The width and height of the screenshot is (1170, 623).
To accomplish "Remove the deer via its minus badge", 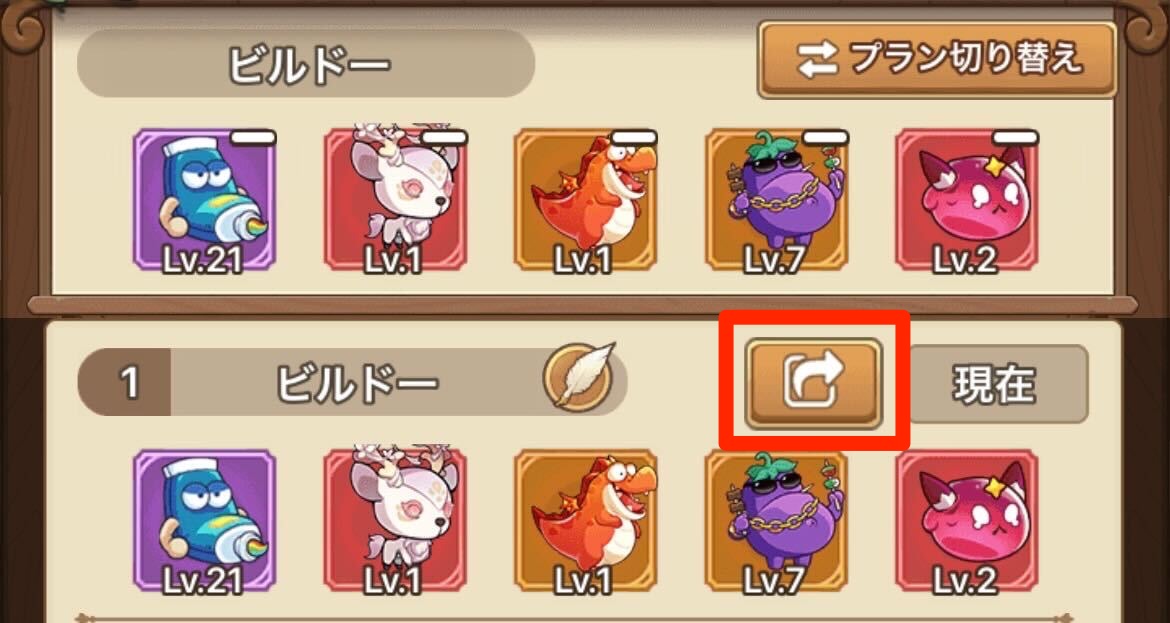I will [x=444, y=137].
